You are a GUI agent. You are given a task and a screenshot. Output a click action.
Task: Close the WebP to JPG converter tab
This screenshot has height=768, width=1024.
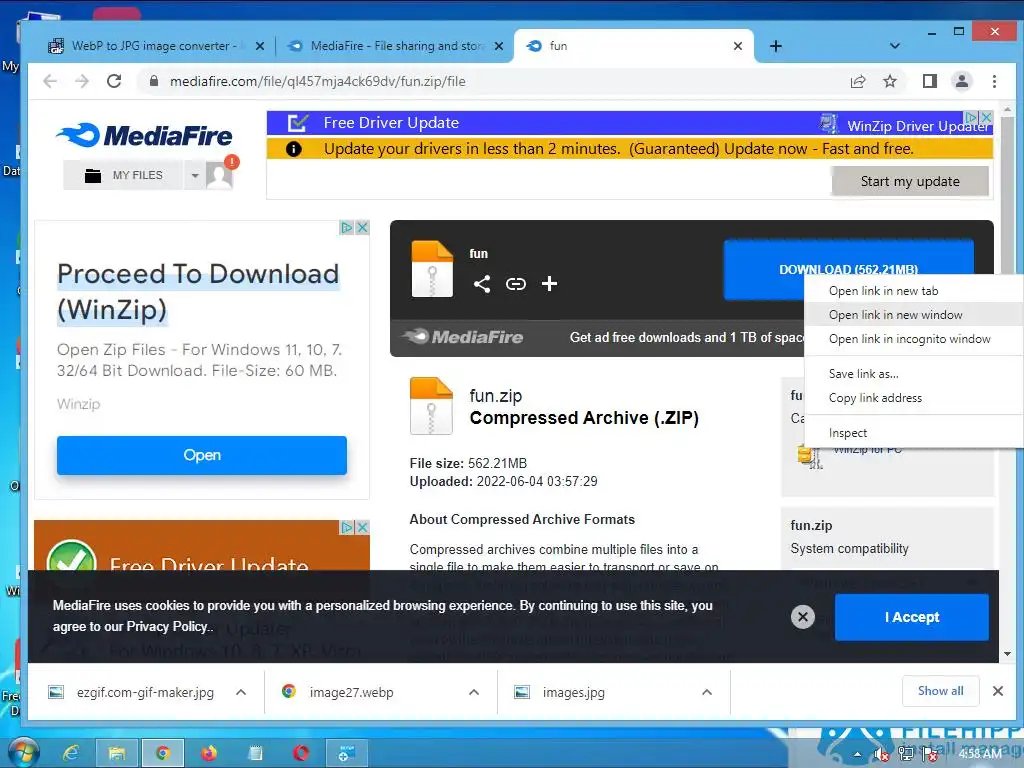click(260, 46)
